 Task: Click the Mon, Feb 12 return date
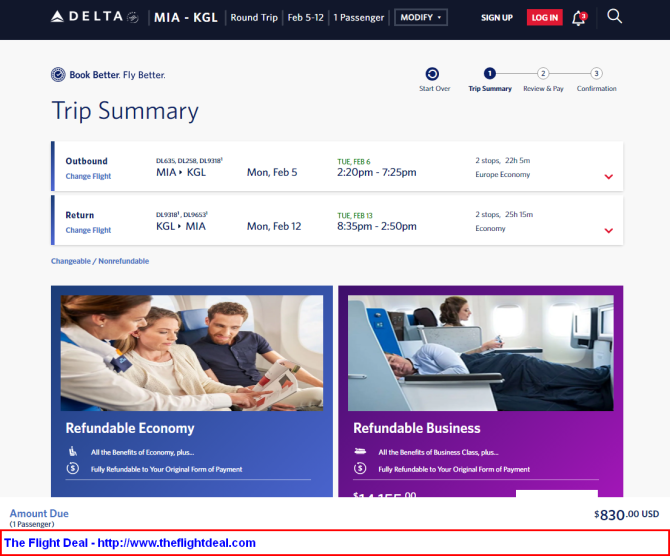coord(274,226)
